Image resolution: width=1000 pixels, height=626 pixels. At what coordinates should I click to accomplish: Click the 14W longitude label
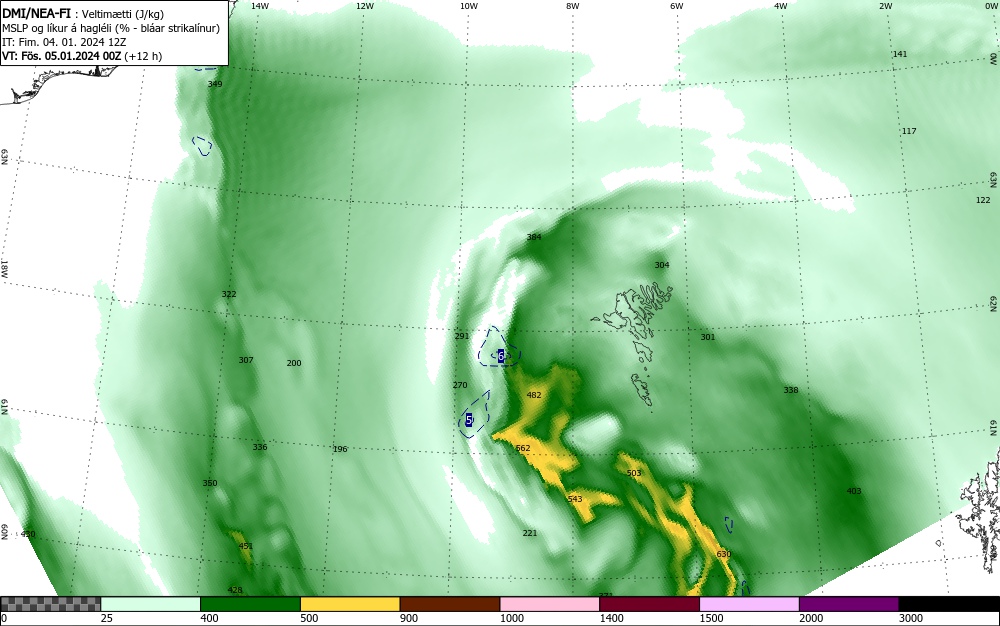[x=260, y=6]
